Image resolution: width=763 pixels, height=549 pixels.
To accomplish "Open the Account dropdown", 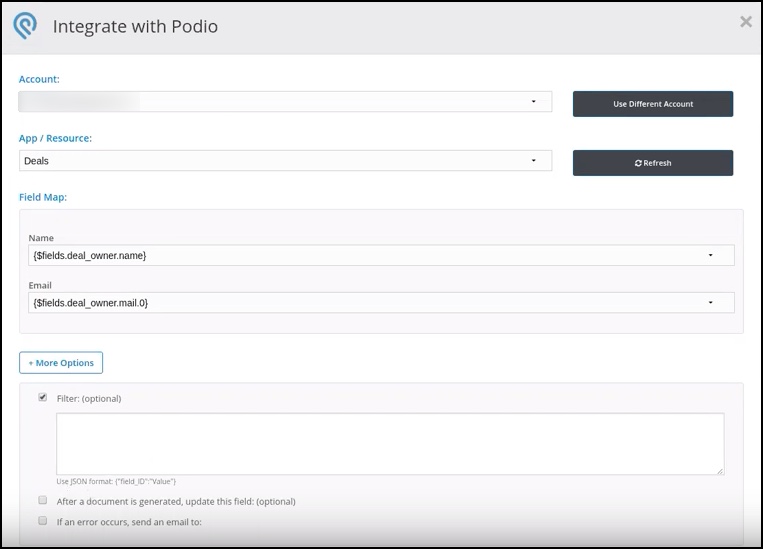I will 285,102.
